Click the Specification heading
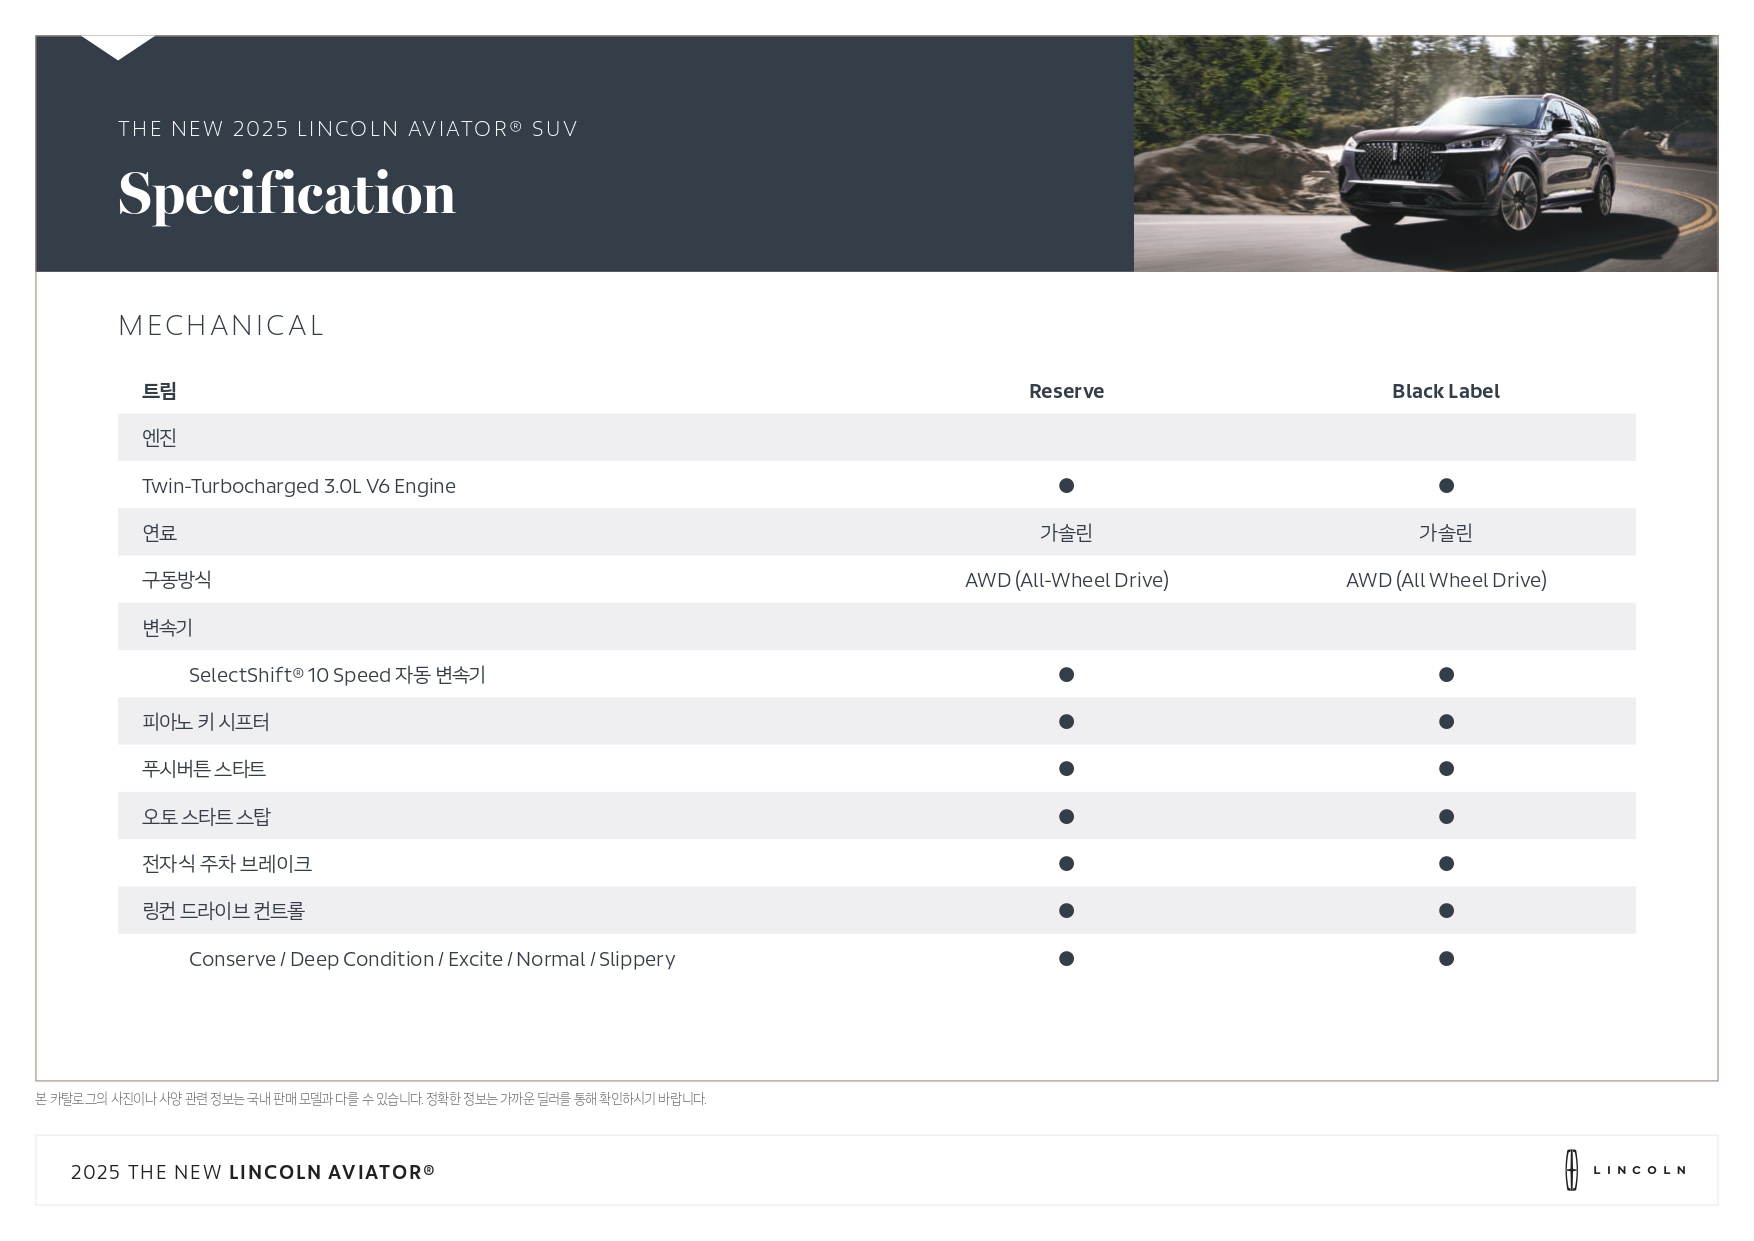Image resolution: width=1754 pixels, height=1241 pixels. coord(287,194)
